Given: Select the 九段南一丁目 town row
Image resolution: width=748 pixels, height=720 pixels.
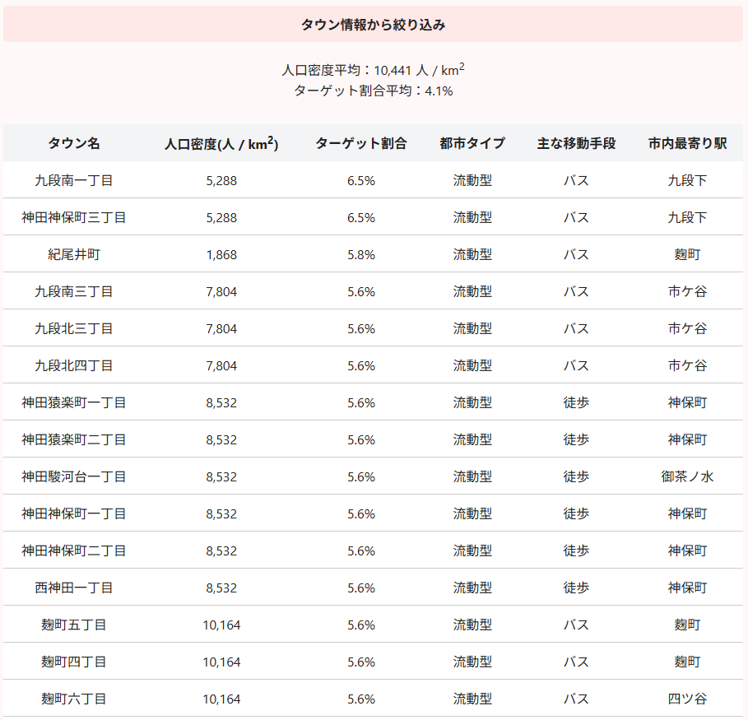Looking at the screenshot, I should click(x=74, y=181).
